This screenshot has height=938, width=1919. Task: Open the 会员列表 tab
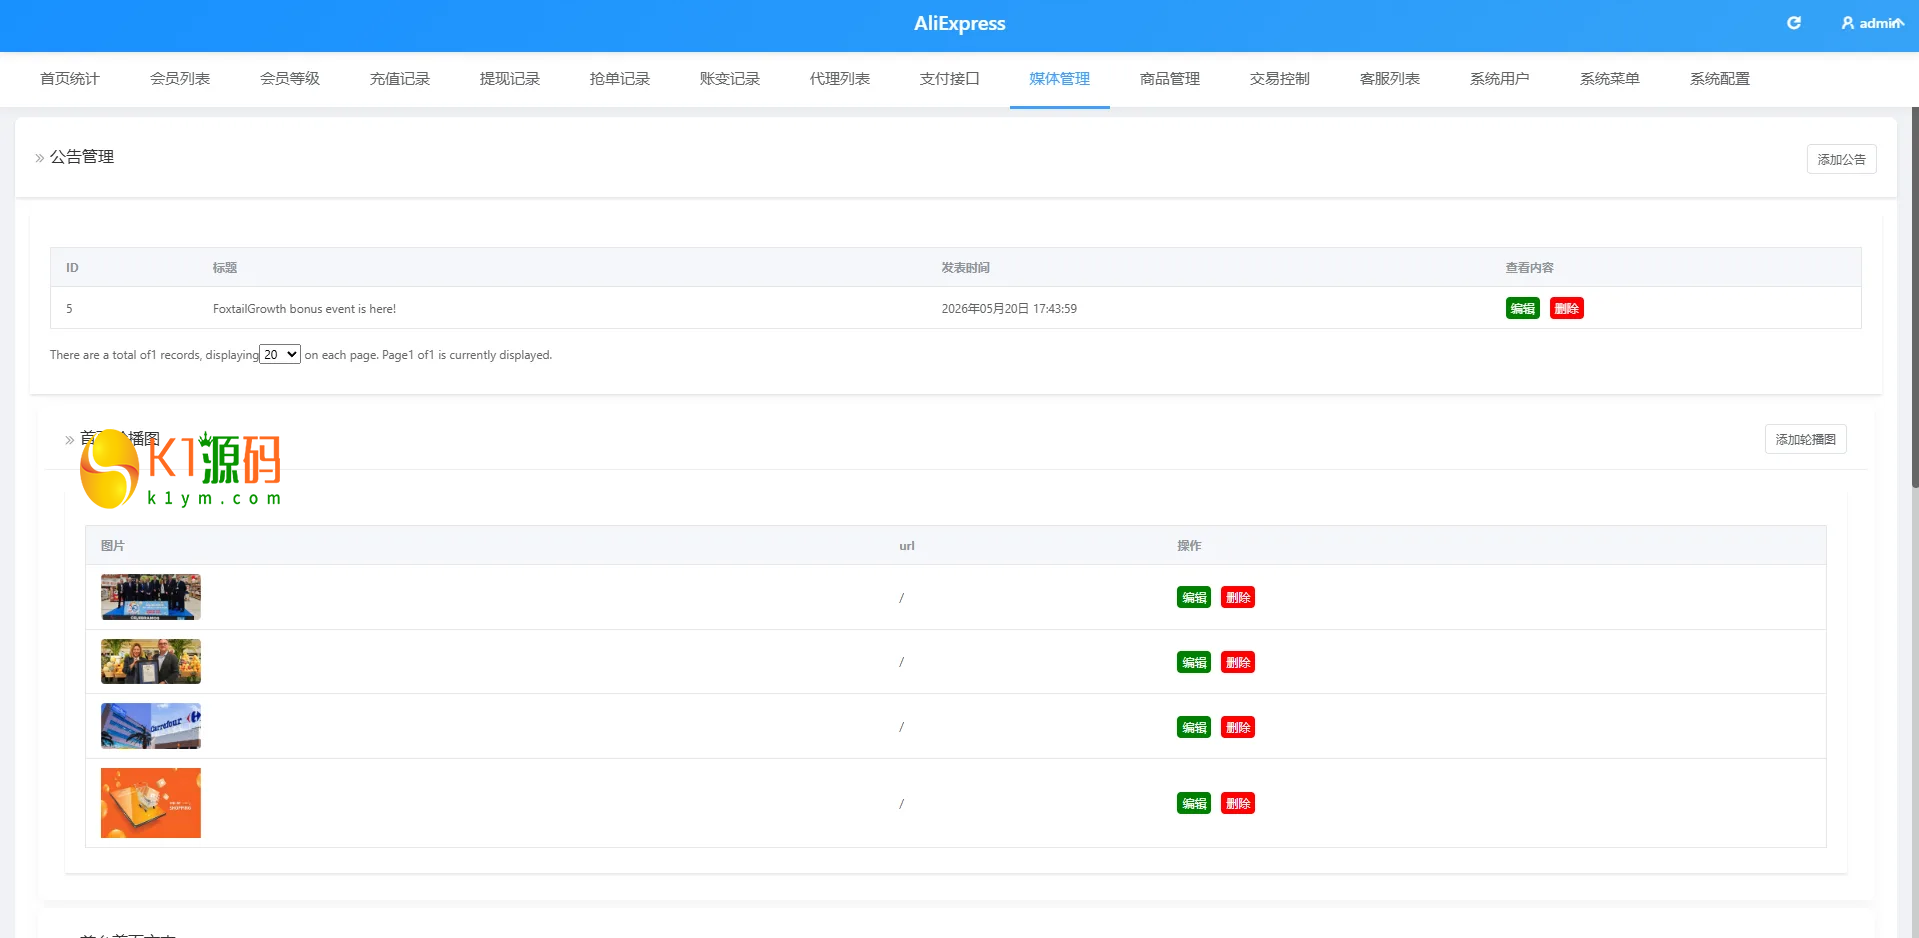[180, 79]
